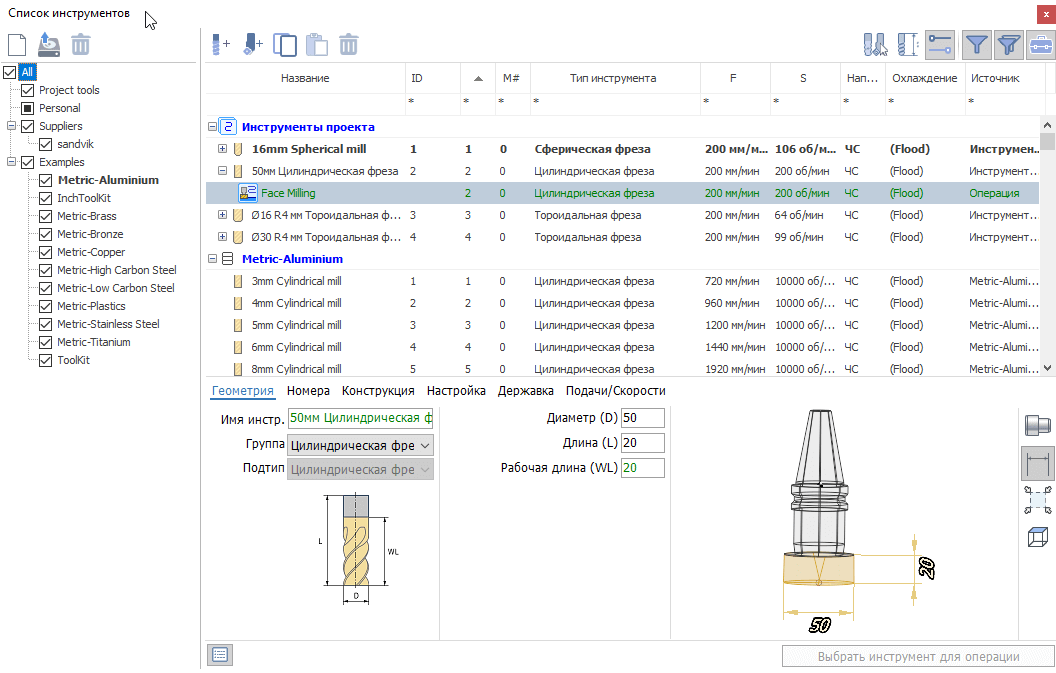
Task: Click the Диаметр (D) input field
Action: click(x=642, y=418)
